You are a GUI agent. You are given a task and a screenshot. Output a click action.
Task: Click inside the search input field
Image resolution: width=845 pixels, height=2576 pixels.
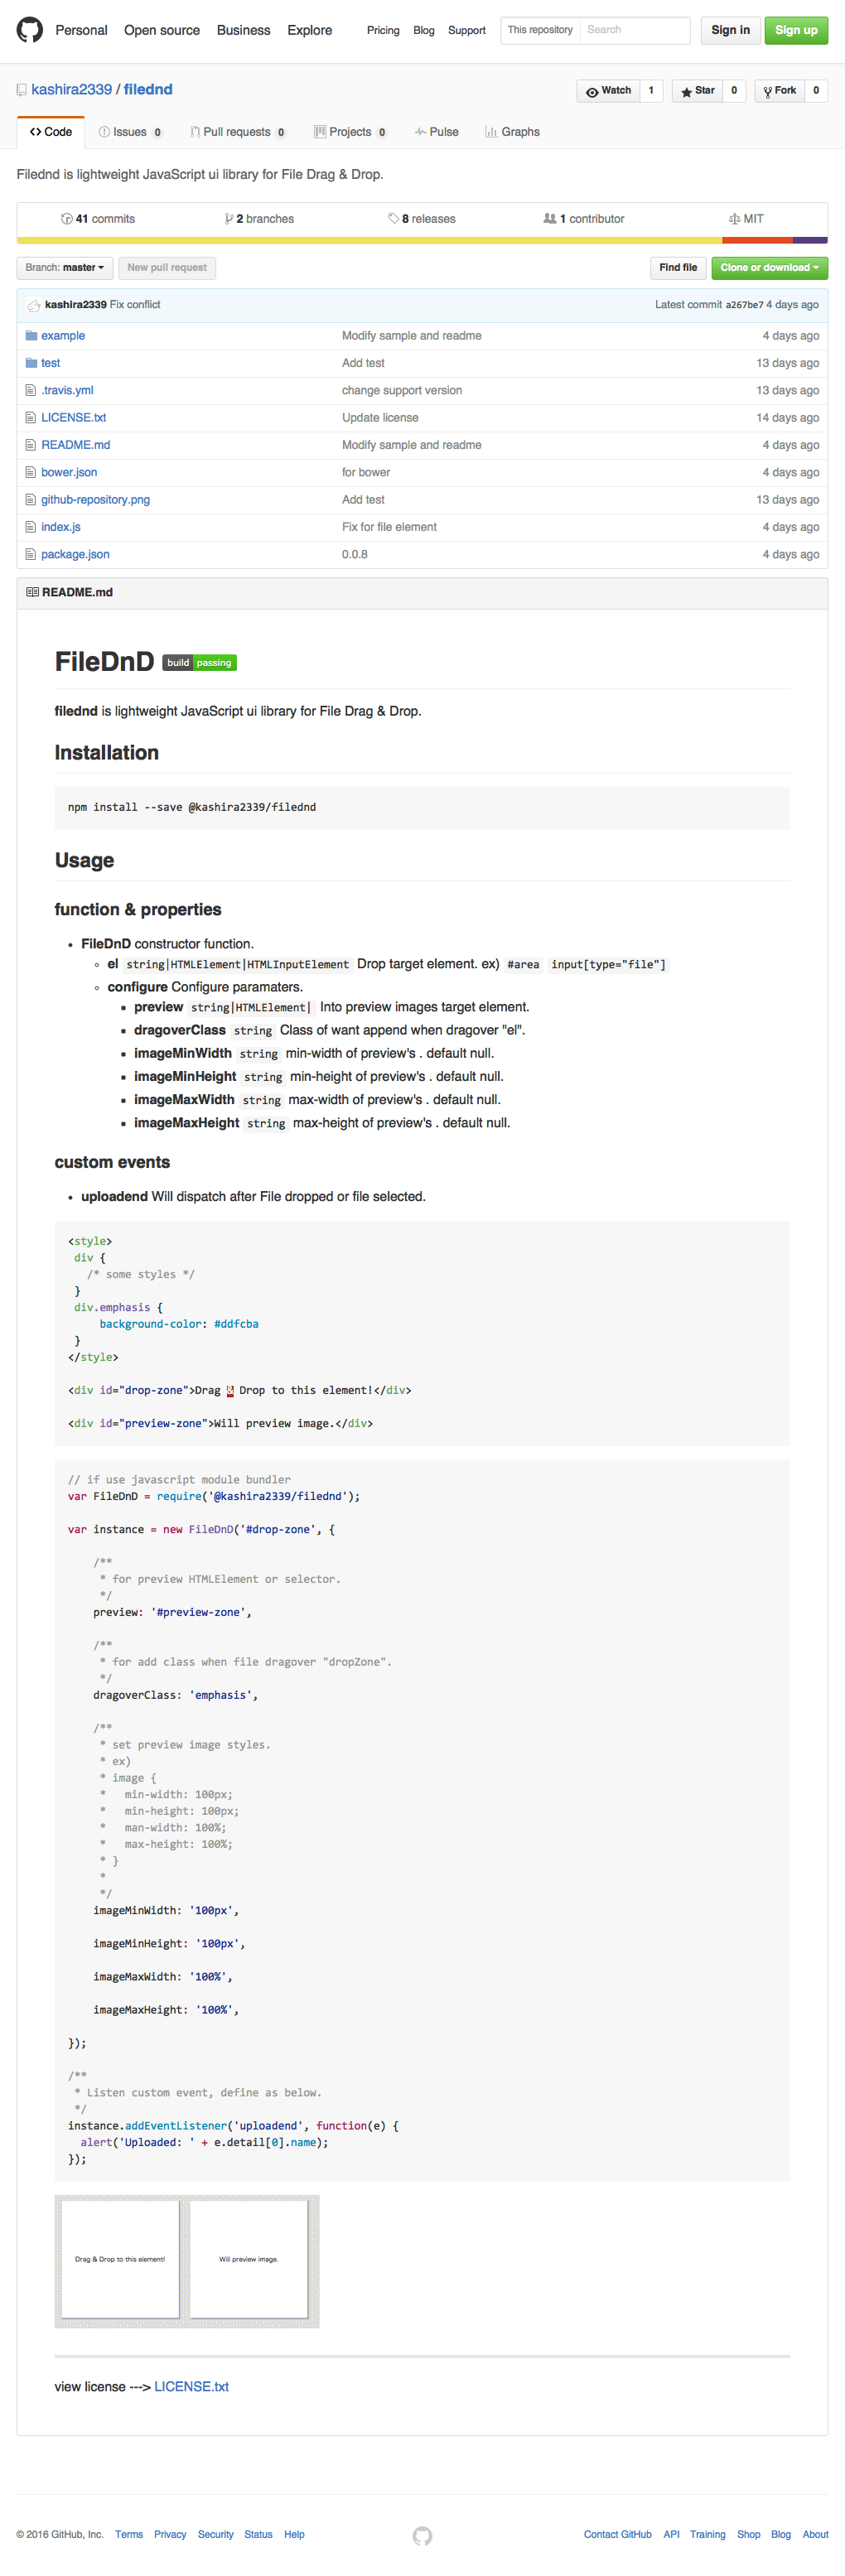click(x=635, y=29)
